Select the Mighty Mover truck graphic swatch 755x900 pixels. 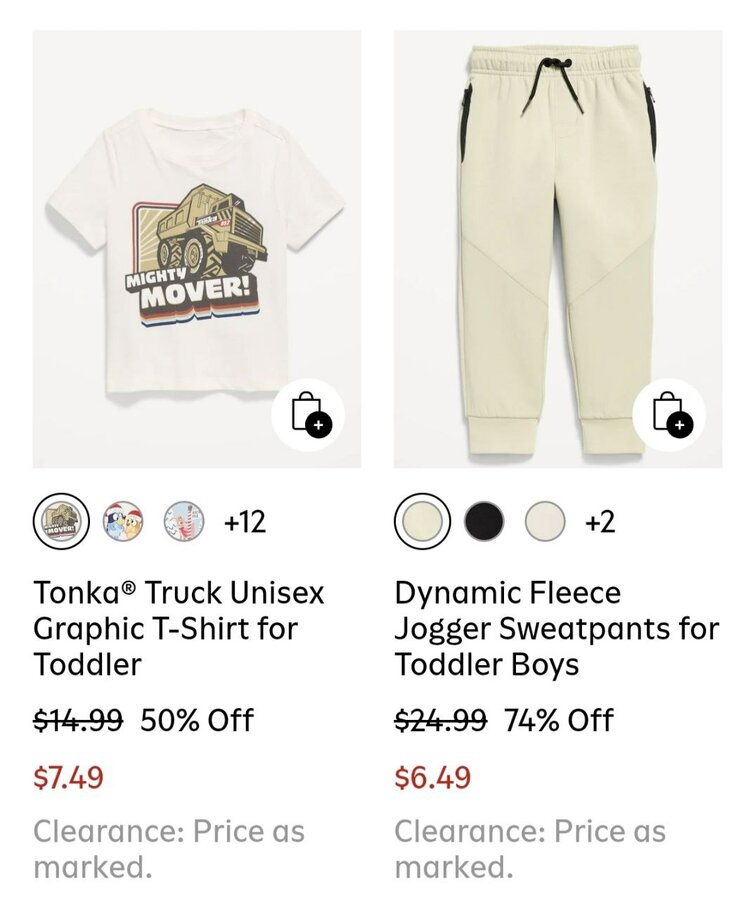pos(62,521)
